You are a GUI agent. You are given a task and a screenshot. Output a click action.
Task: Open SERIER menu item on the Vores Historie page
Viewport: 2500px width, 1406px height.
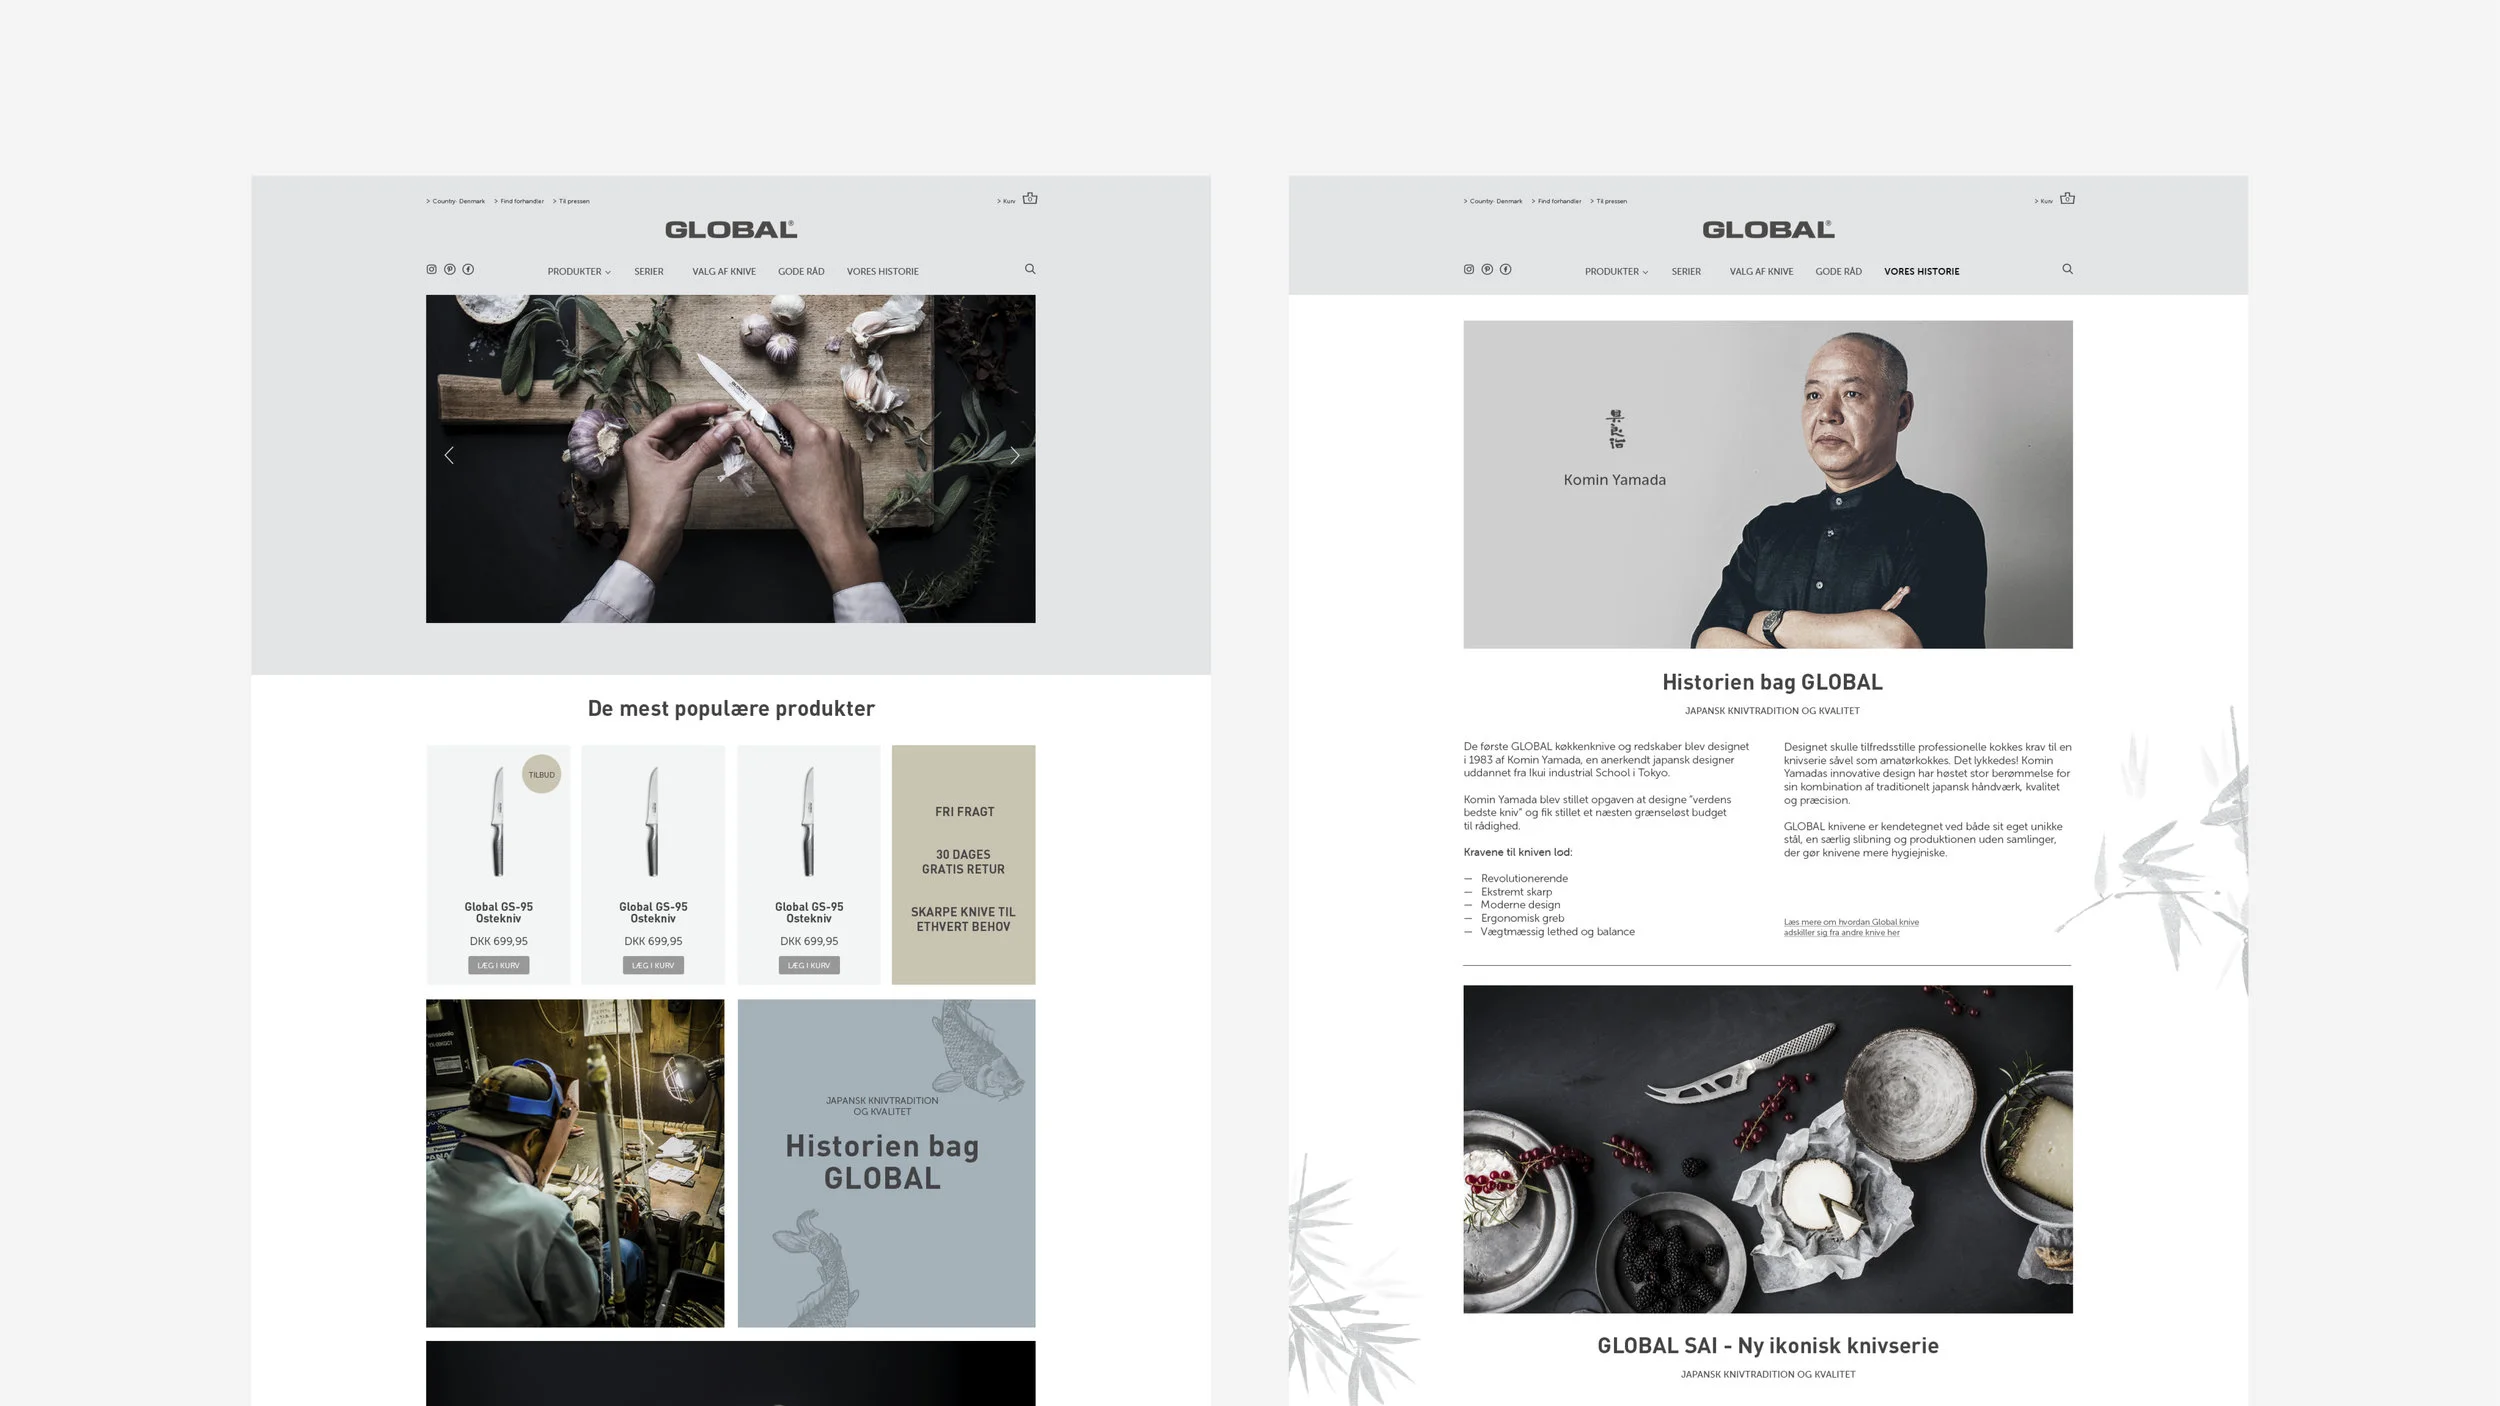click(1686, 271)
